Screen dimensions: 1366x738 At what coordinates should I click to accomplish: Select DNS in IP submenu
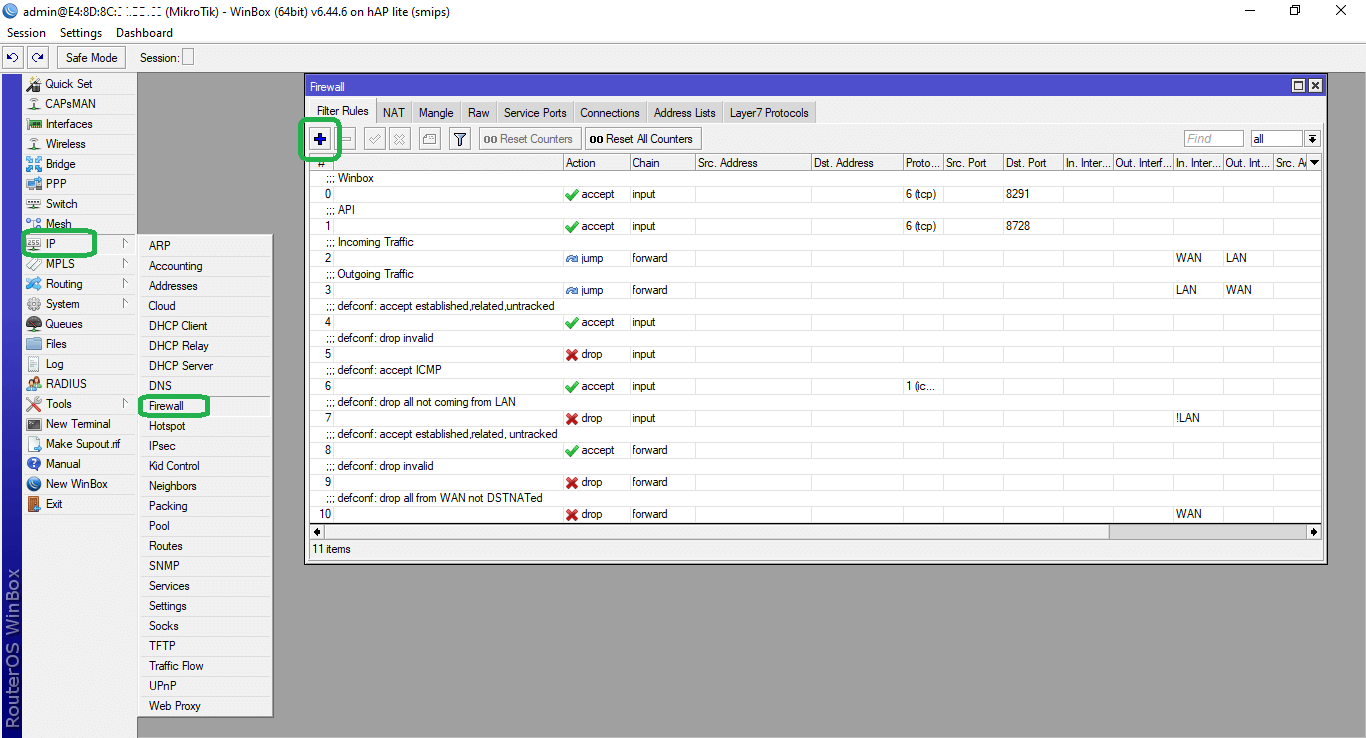[x=205, y=386]
